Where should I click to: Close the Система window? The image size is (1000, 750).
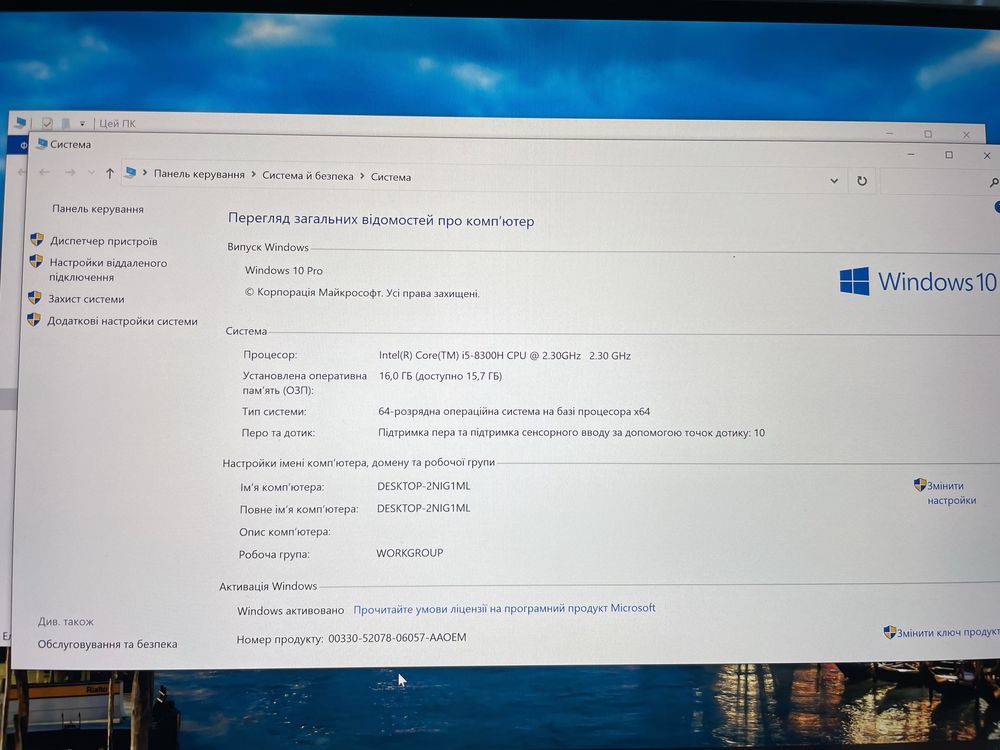[x=987, y=156]
